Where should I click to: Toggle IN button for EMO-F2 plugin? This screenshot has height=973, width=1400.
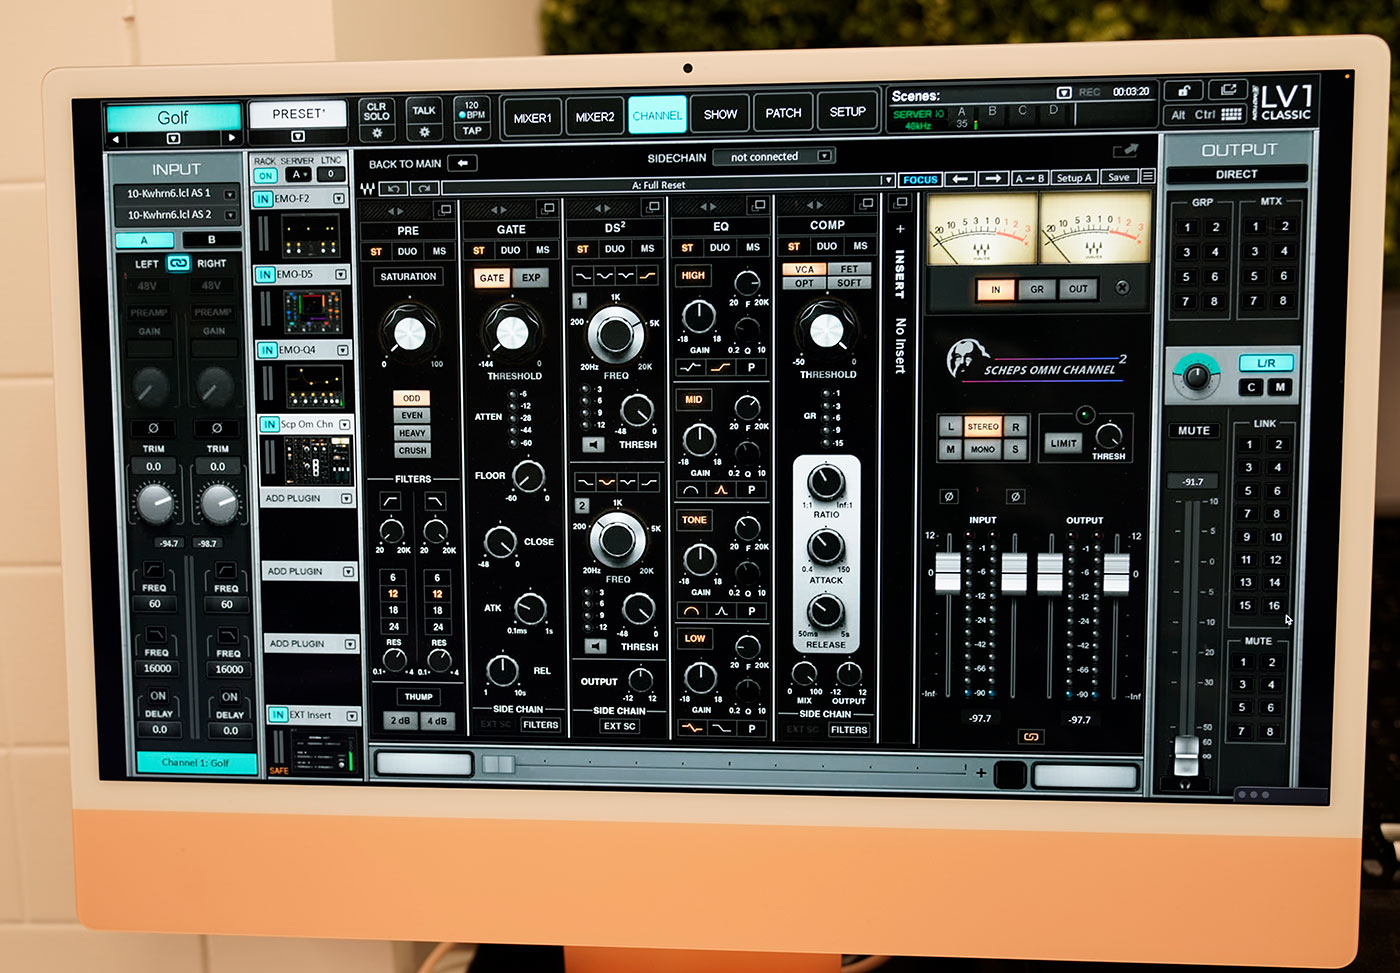263,199
